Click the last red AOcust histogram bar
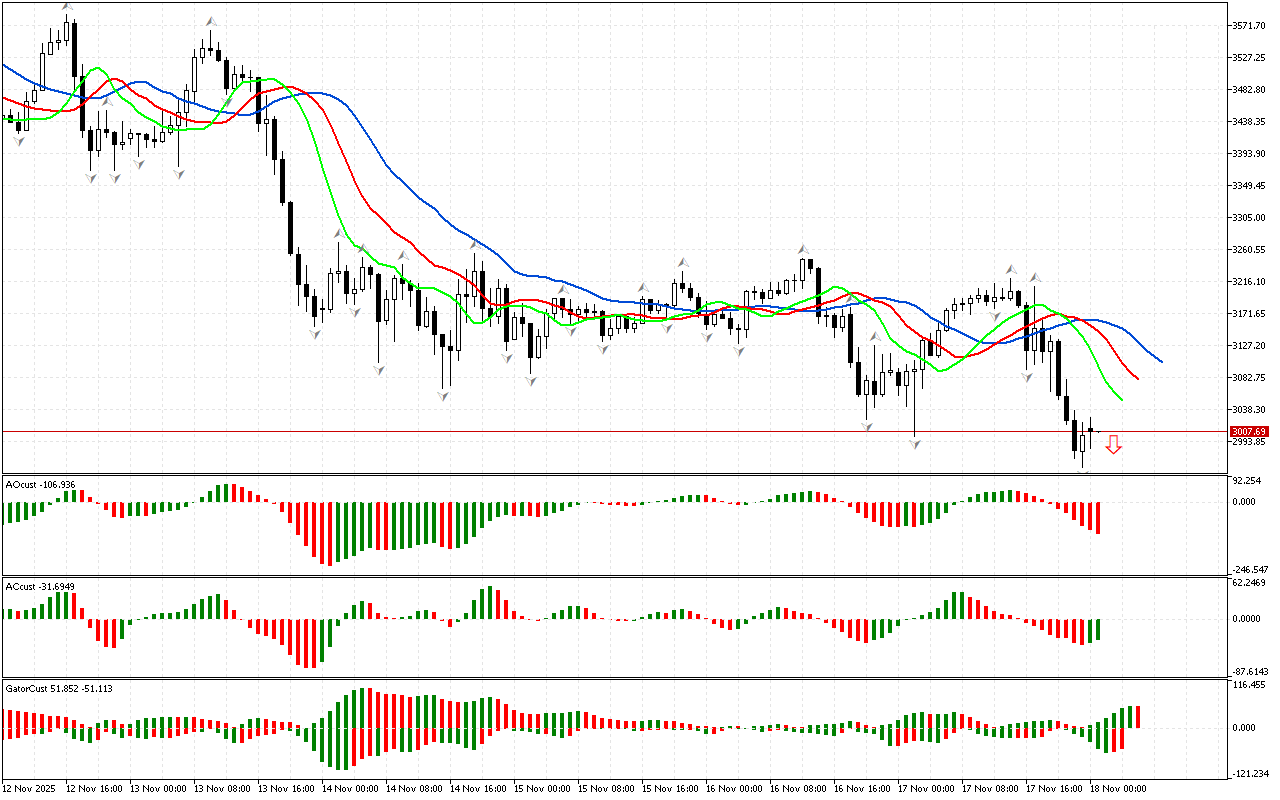Viewport: 1280px width, 800px height. (1098, 517)
